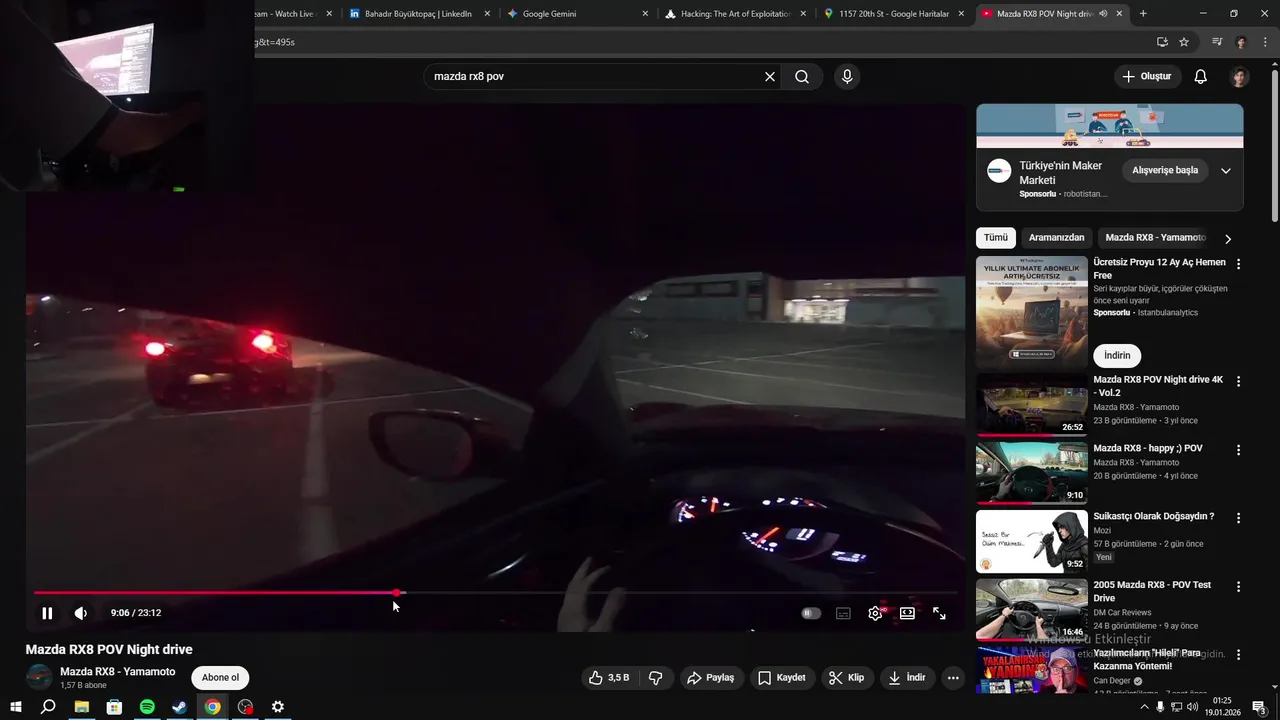Switch to theater mode view

[x=907, y=613]
